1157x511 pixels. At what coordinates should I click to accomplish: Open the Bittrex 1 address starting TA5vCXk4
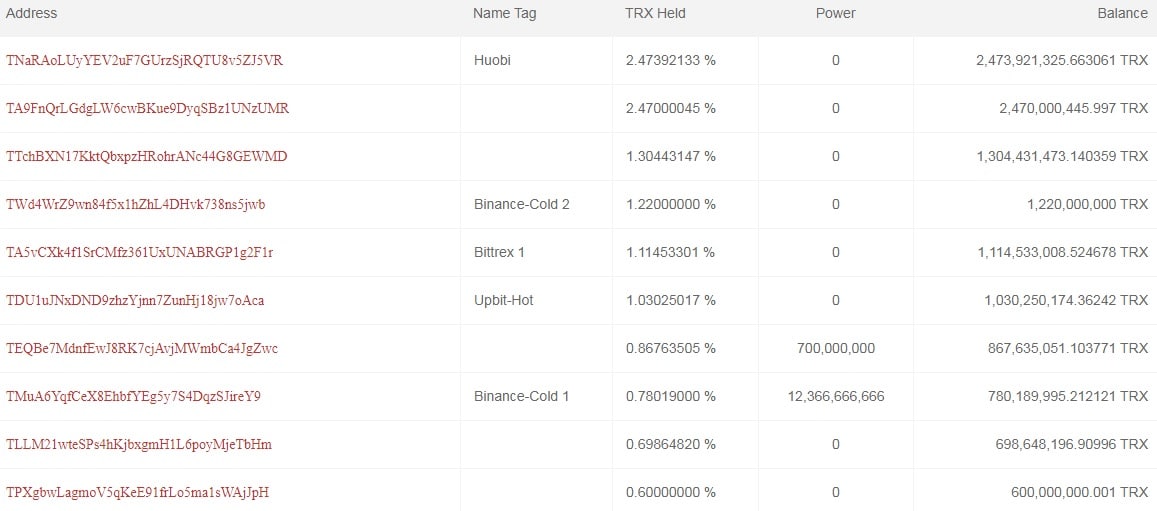tap(139, 252)
